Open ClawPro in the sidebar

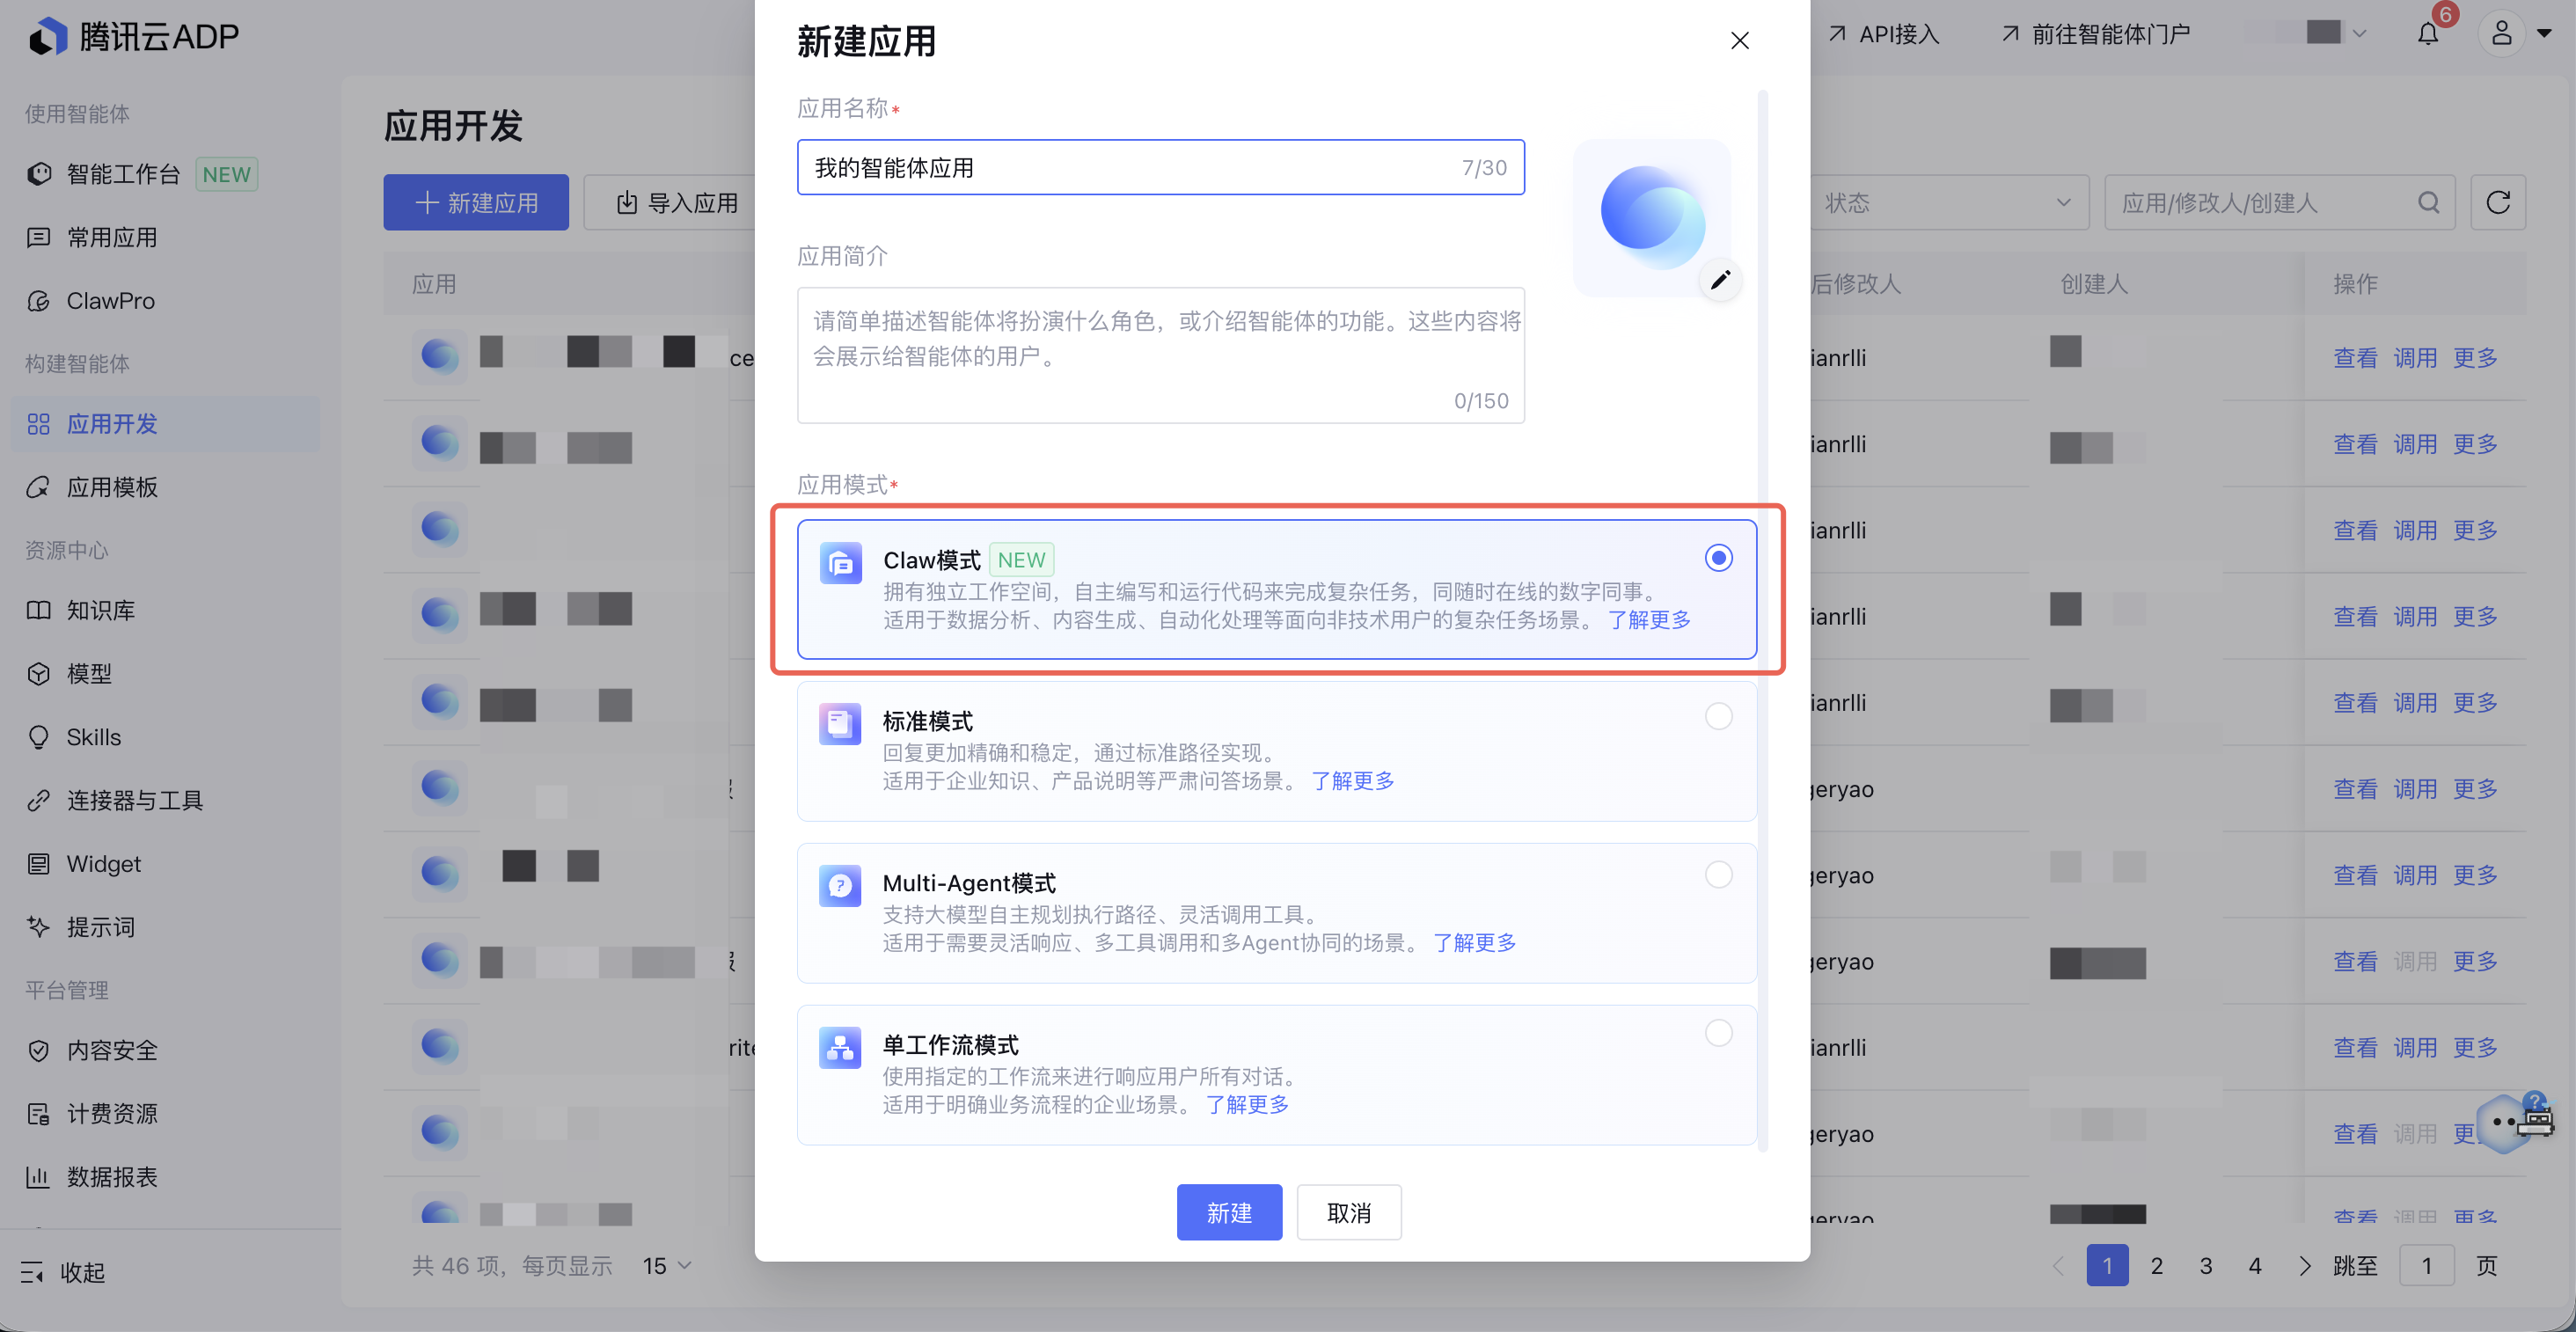click(110, 301)
